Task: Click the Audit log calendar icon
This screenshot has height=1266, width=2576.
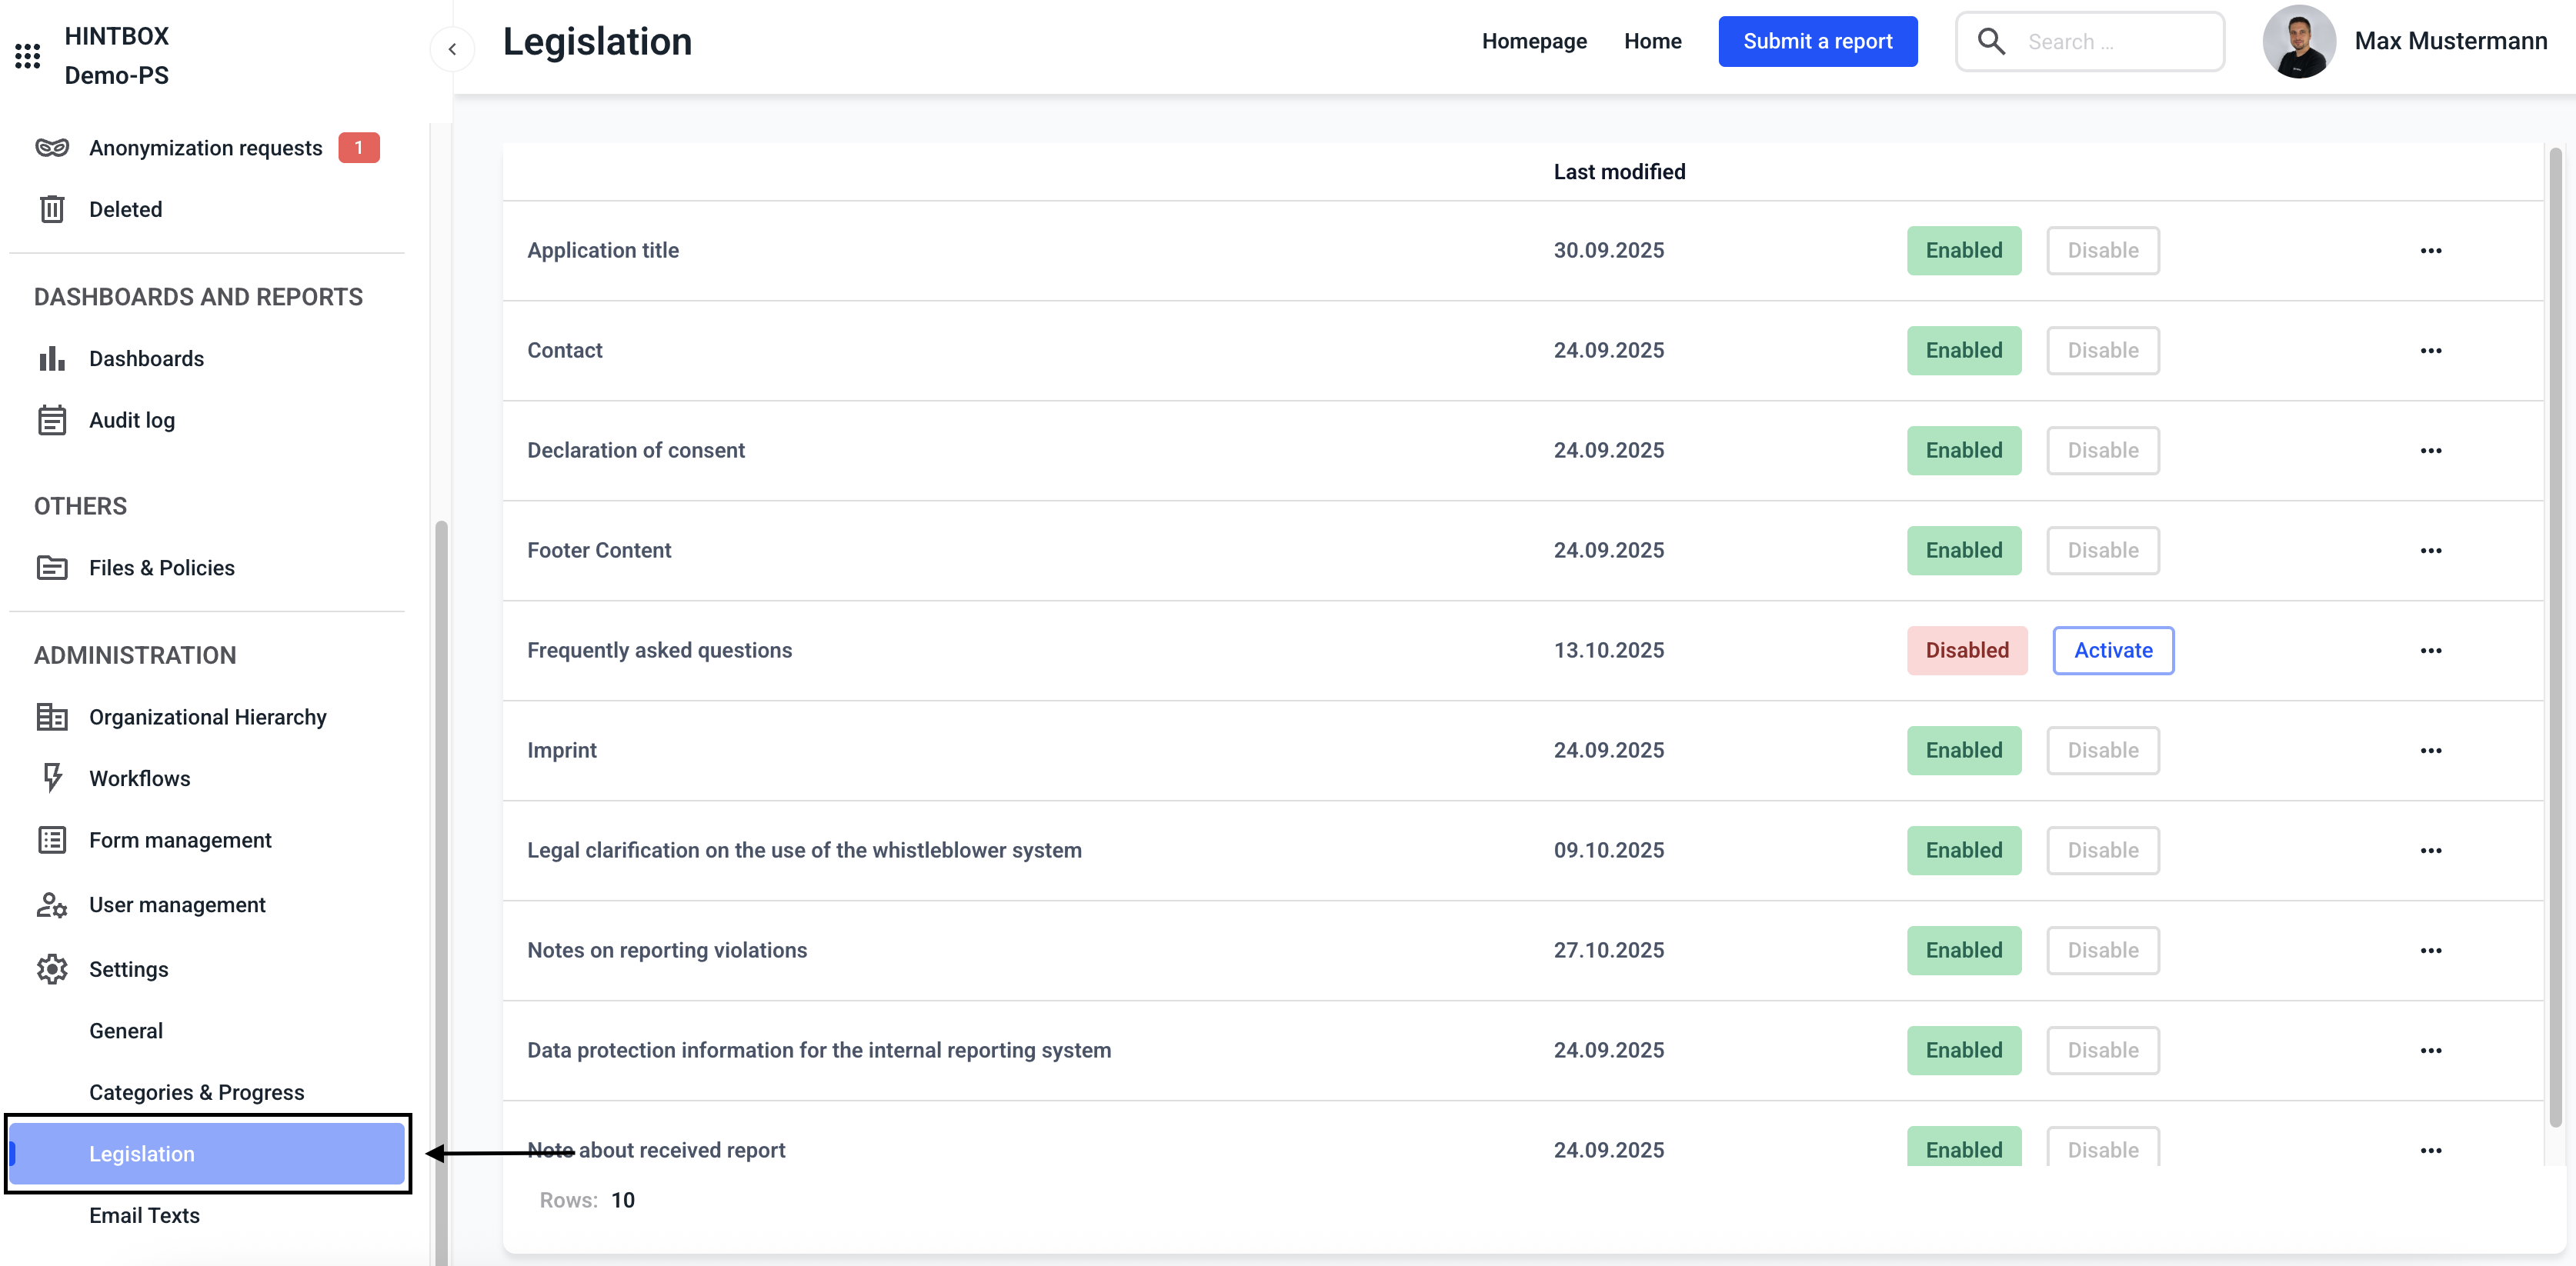Action: point(52,420)
